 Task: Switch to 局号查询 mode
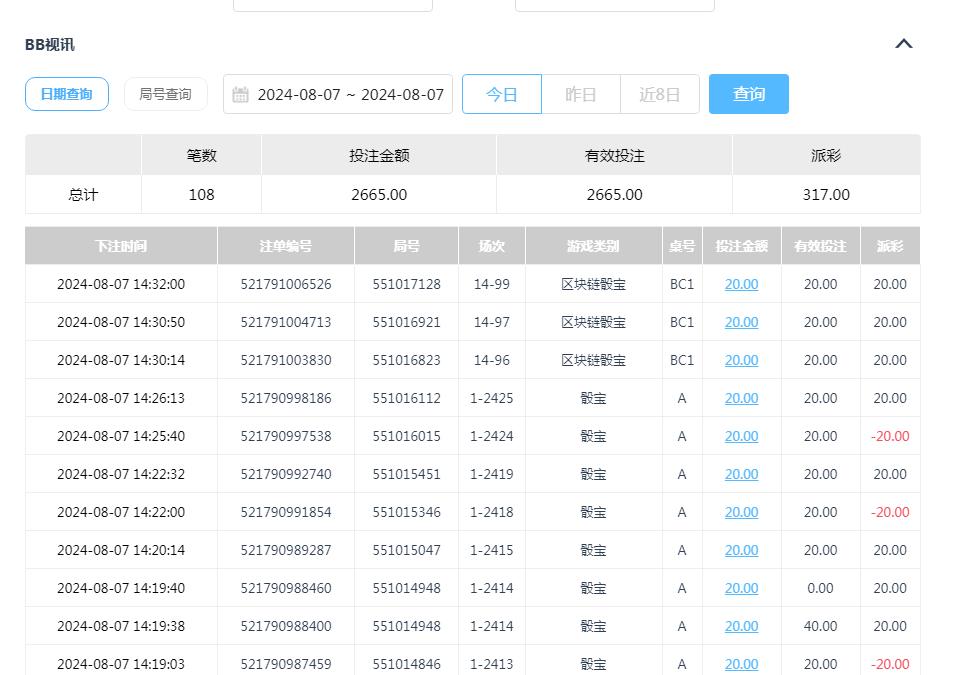[x=165, y=93]
